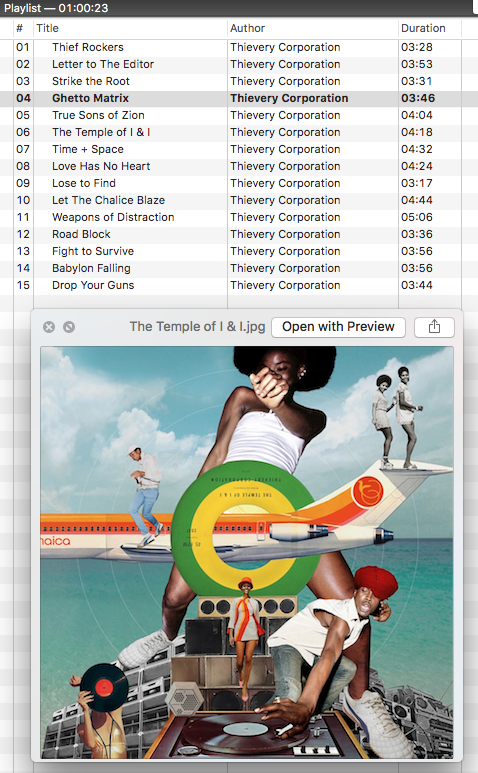Select track 'Lose to Find'

[x=84, y=183]
